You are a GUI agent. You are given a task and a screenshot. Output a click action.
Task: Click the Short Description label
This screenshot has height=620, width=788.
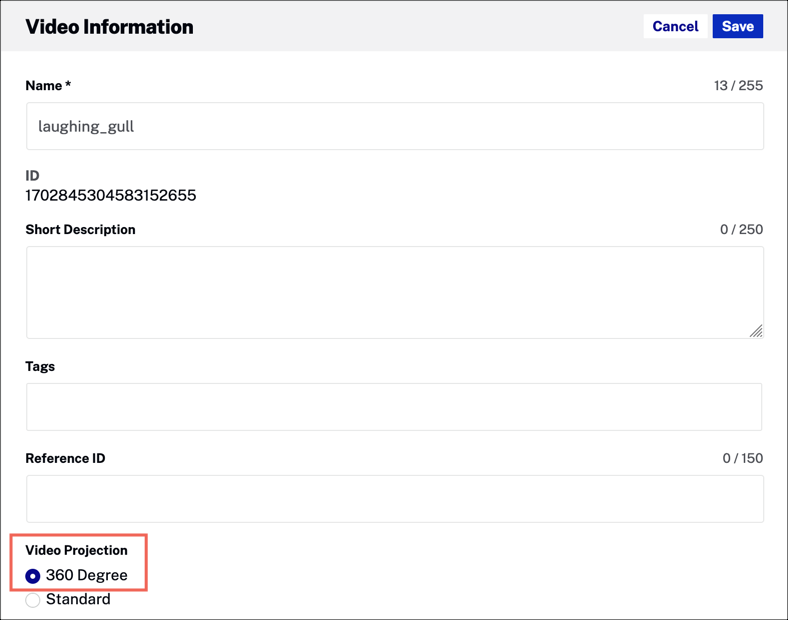click(80, 230)
